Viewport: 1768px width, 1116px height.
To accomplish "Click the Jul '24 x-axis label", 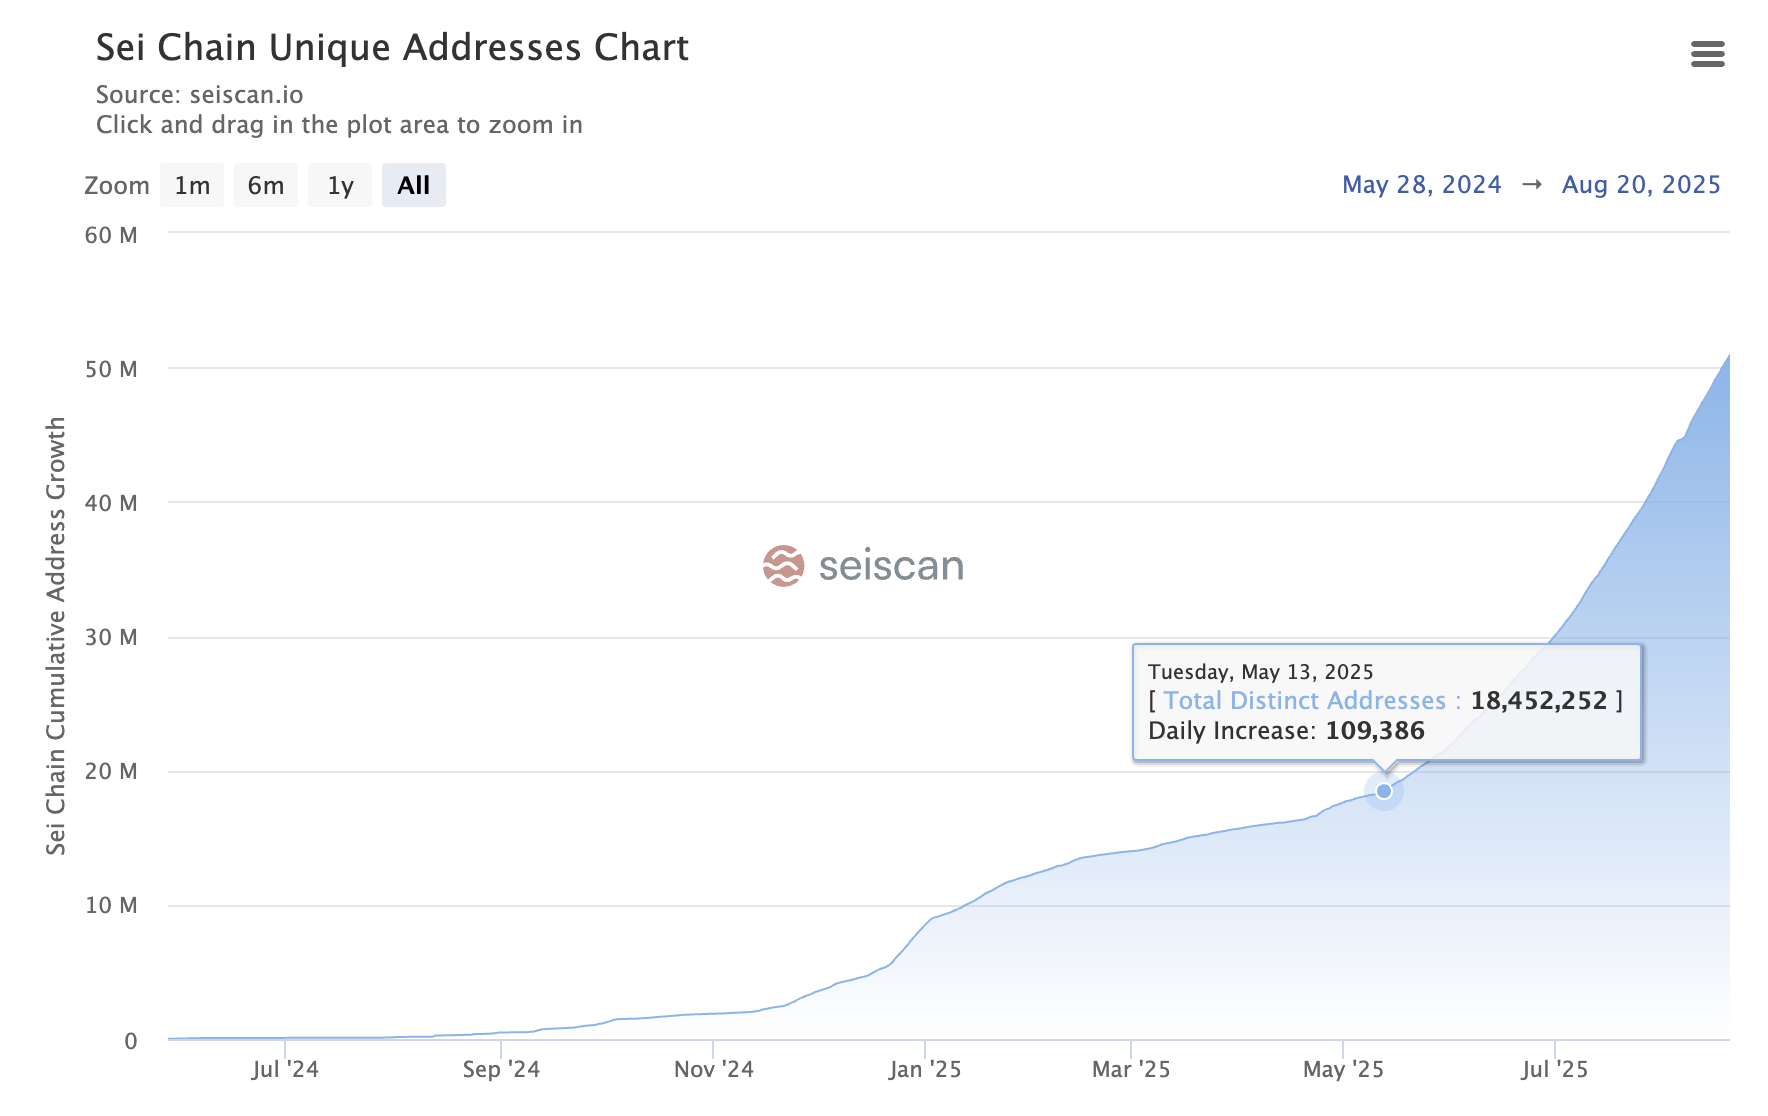I will (x=285, y=1069).
